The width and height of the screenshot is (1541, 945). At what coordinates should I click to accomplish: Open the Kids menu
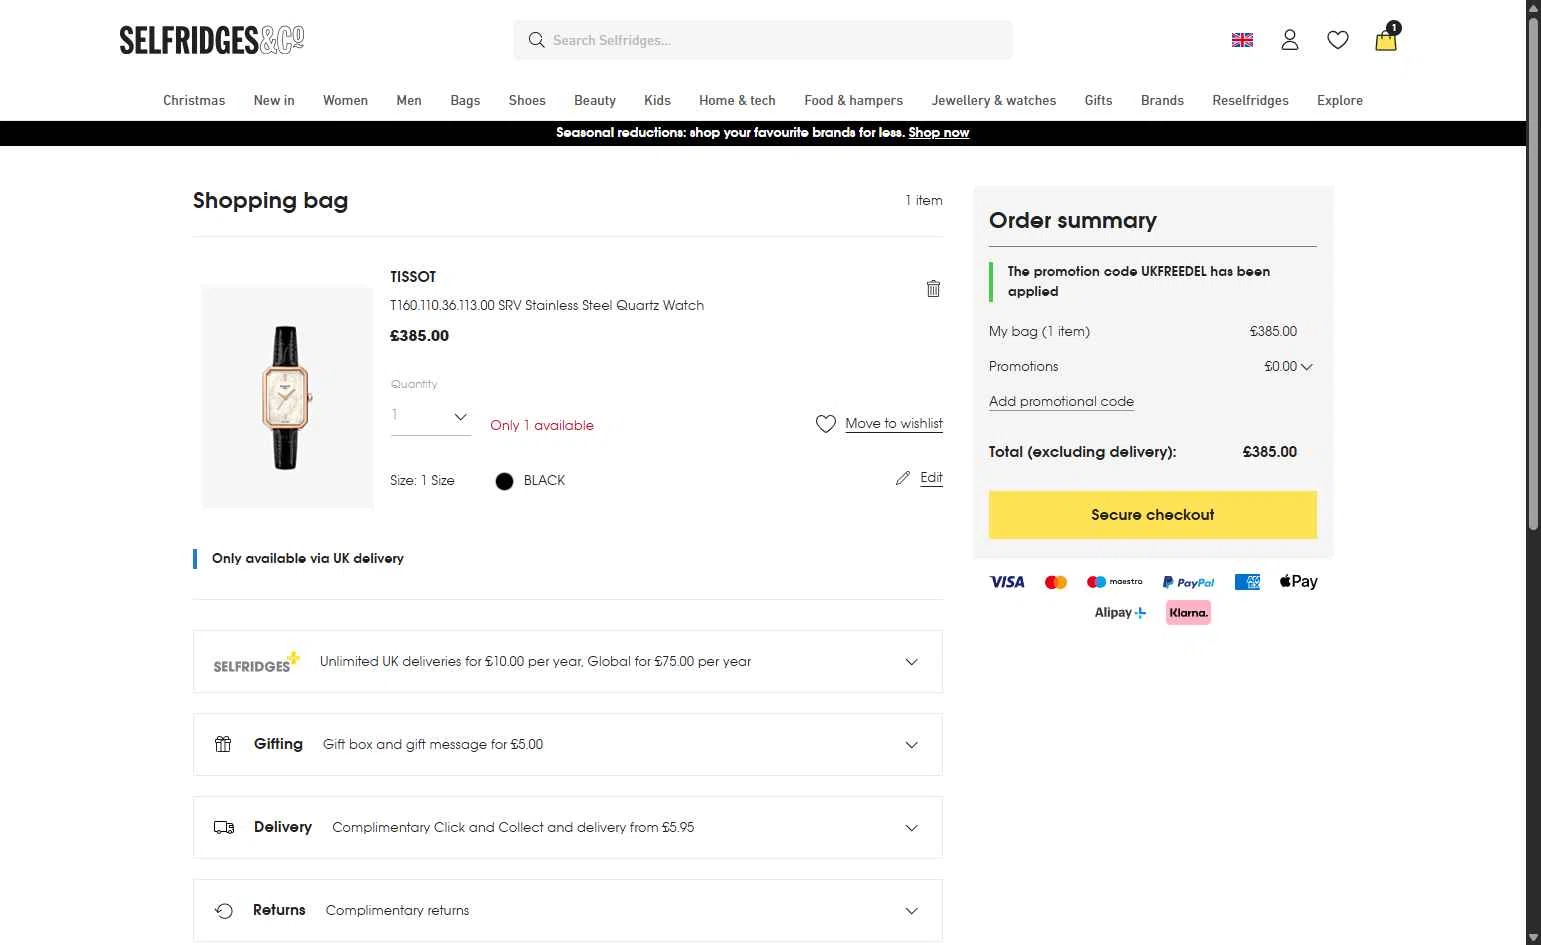657,100
